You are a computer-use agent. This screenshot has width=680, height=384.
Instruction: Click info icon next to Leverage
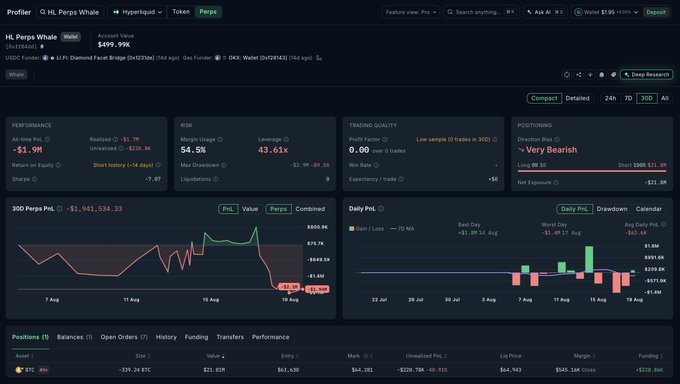[x=286, y=139]
